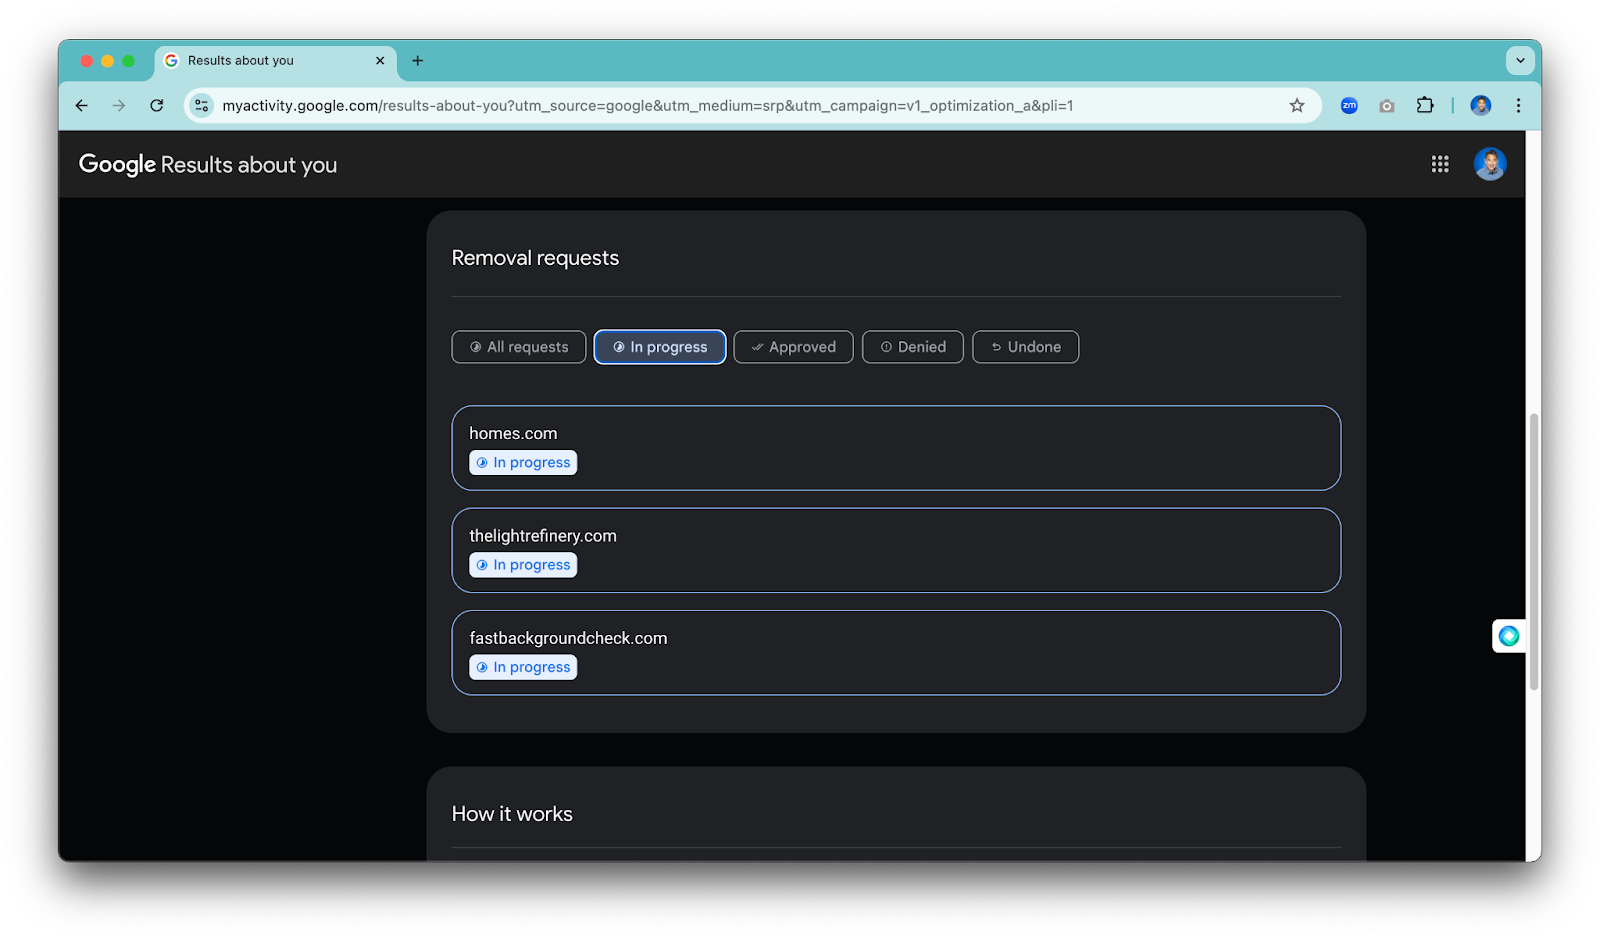Show Undone removal requests
Image resolution: width=1600 pixels, height=939 pixels.
(1026, 347)
